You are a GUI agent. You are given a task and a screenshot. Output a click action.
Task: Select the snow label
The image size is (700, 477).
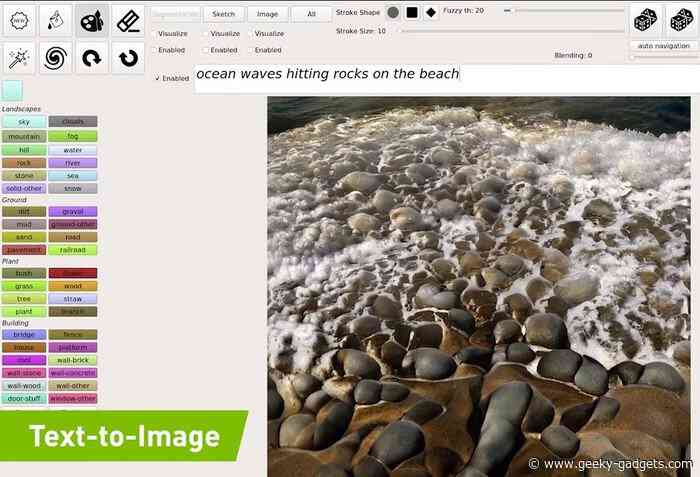[x=73, y=188]
